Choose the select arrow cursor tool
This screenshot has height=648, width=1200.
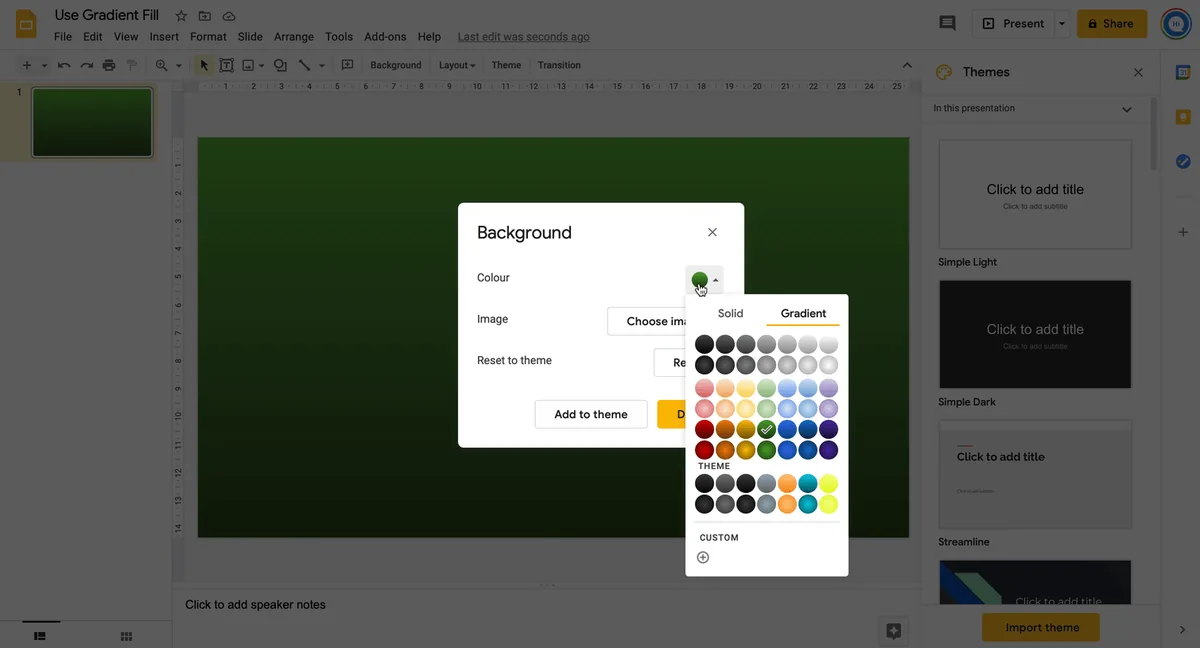(x=204, y=65)
